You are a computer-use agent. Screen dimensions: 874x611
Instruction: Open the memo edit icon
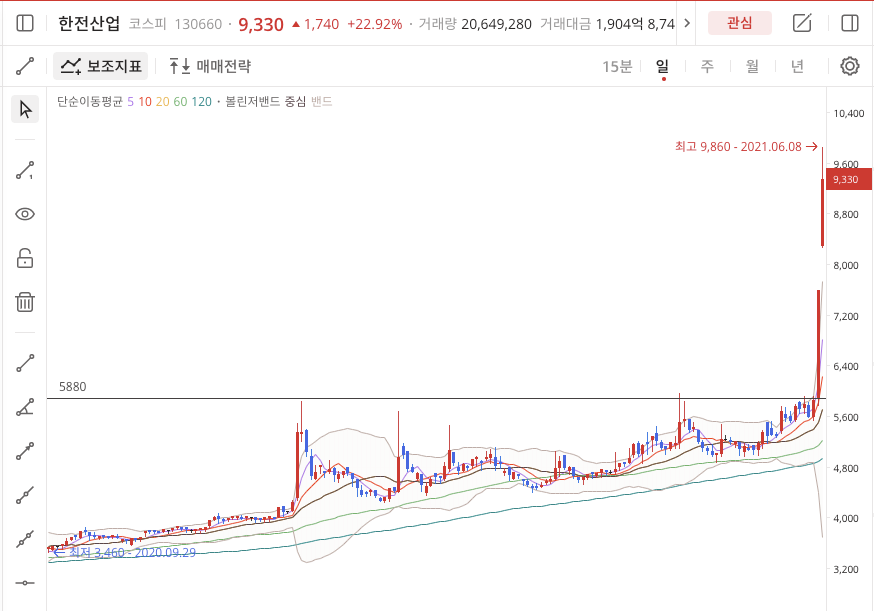pos(802,23)
